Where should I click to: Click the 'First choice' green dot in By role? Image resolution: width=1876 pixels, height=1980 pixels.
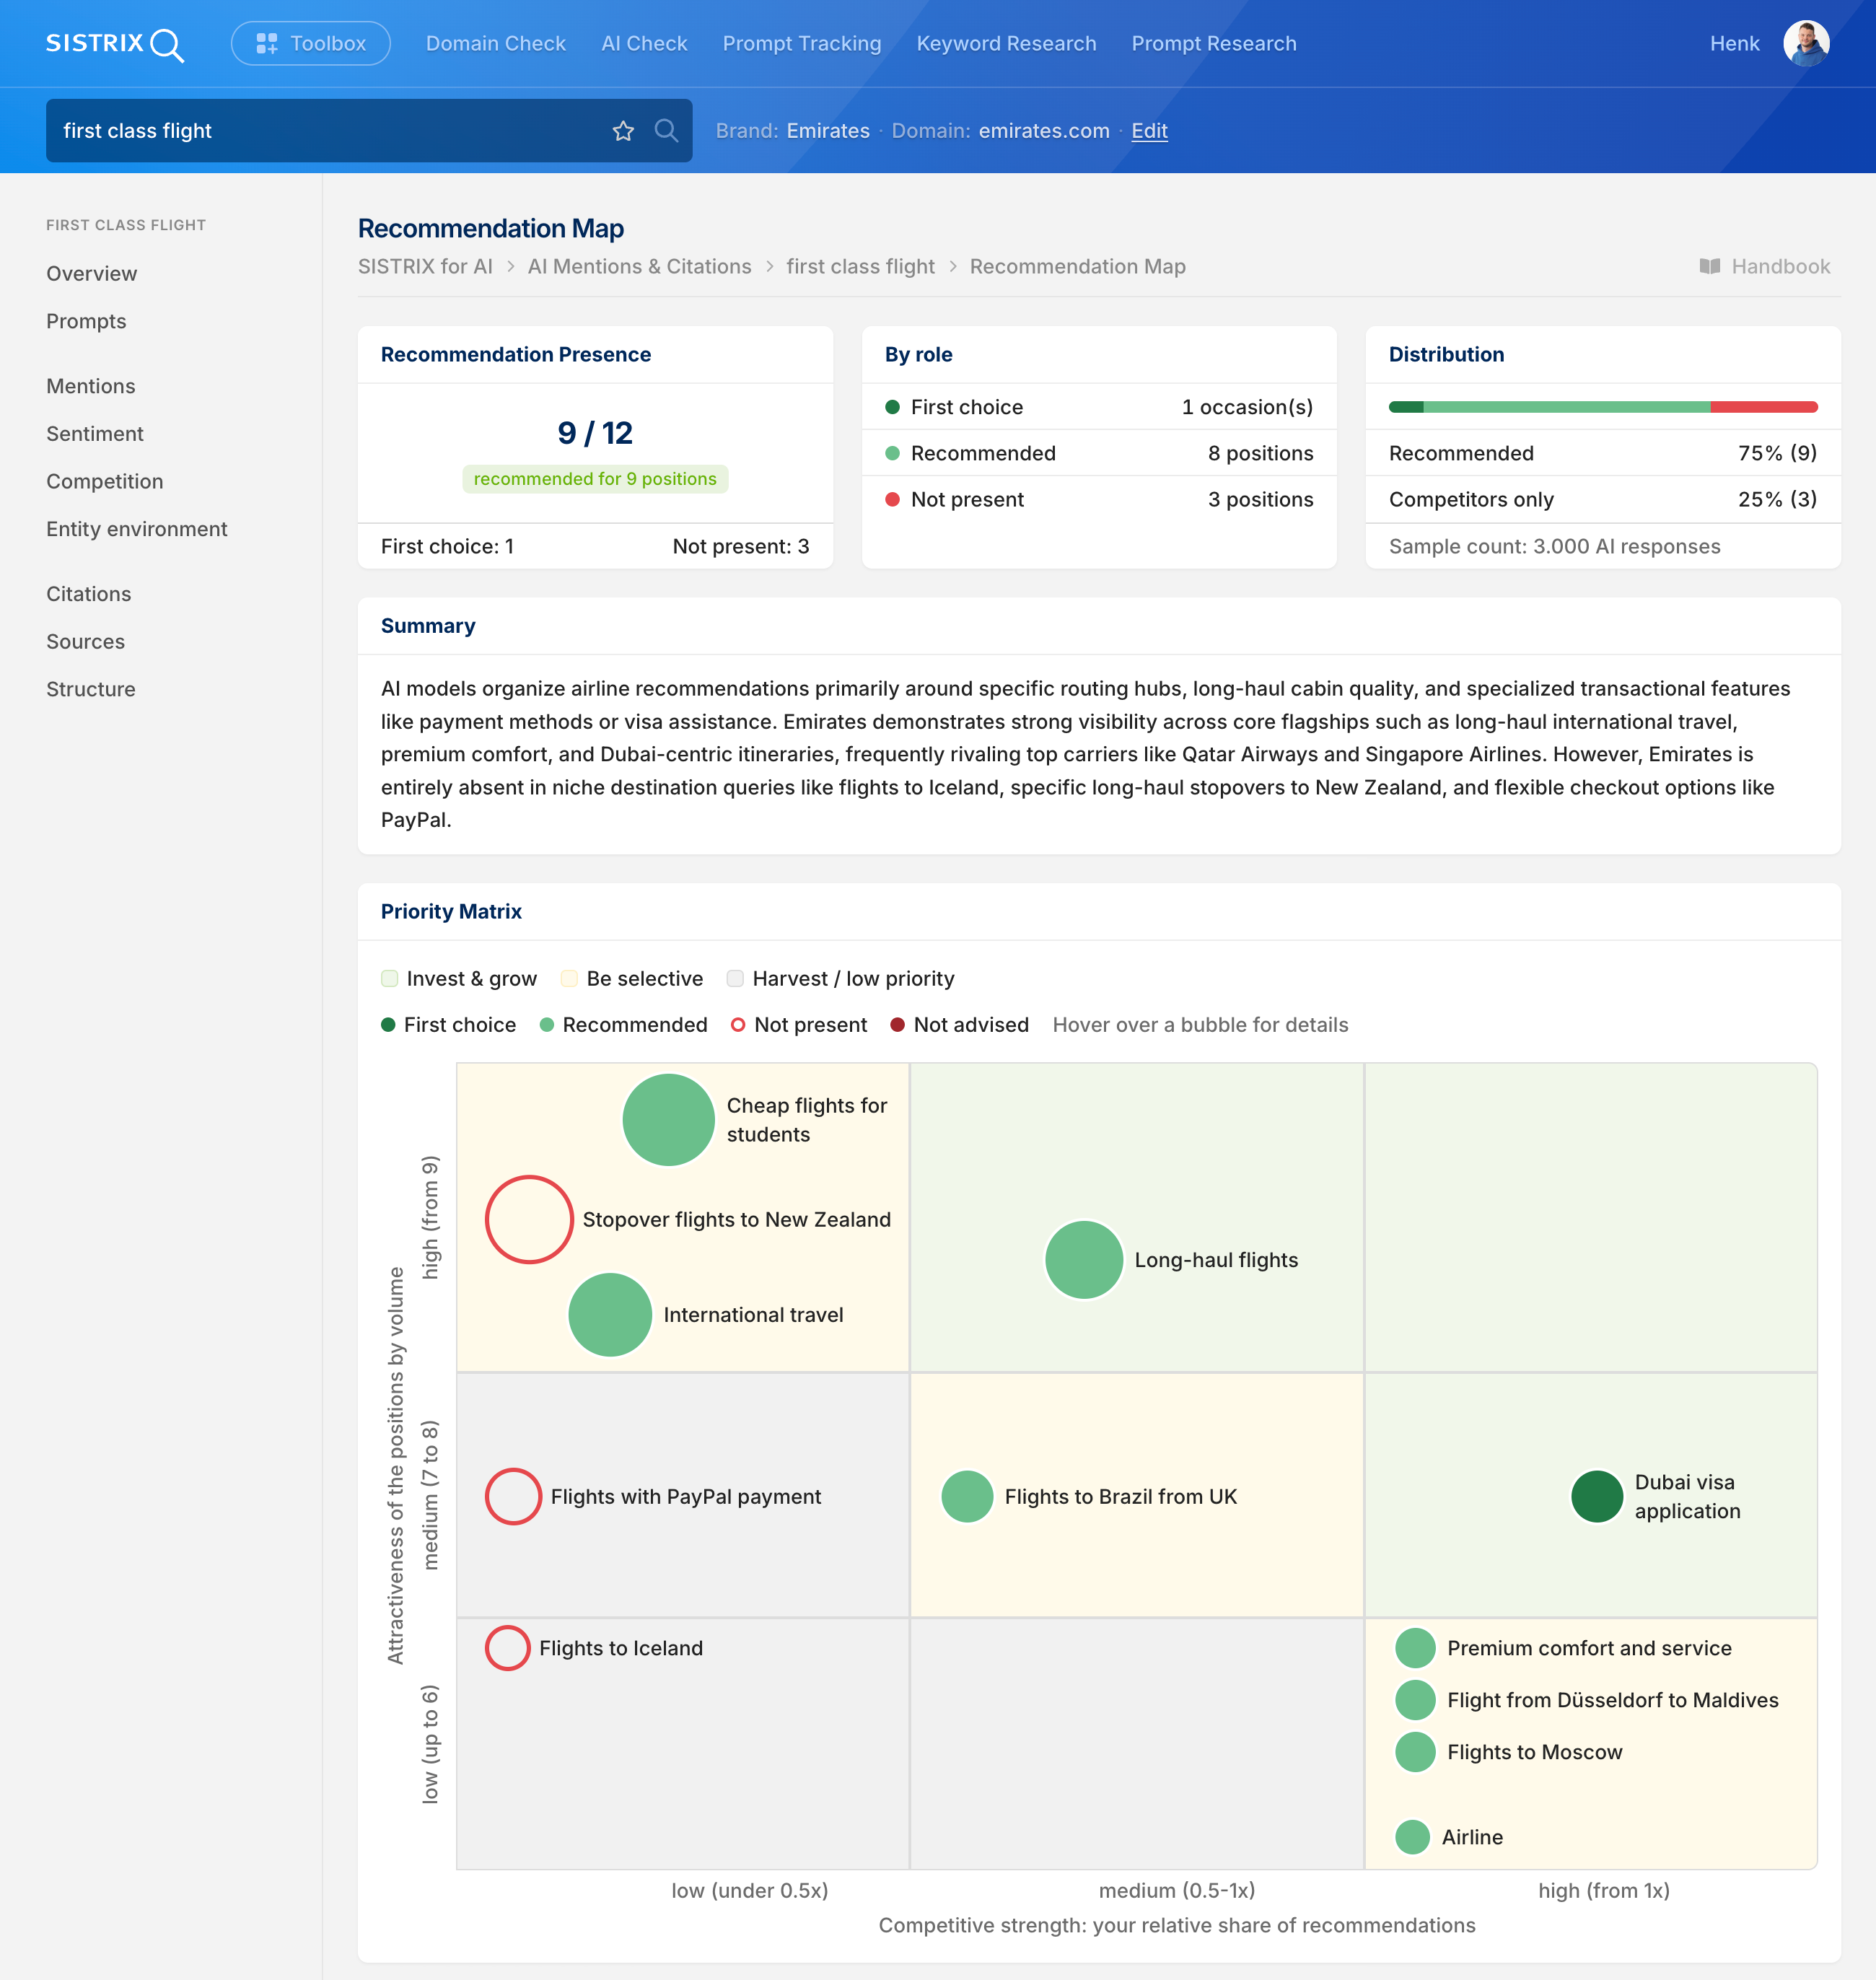pyautogui.click(x=893, y=407)
